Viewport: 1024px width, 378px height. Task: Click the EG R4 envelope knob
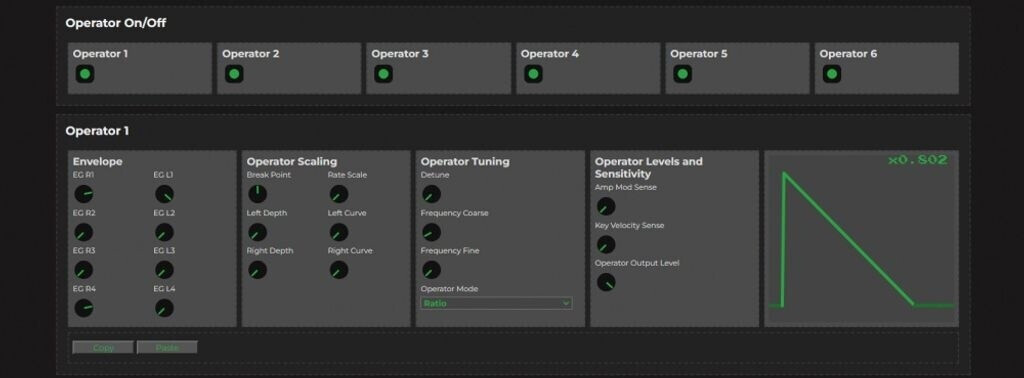click(x=84, y=307)
